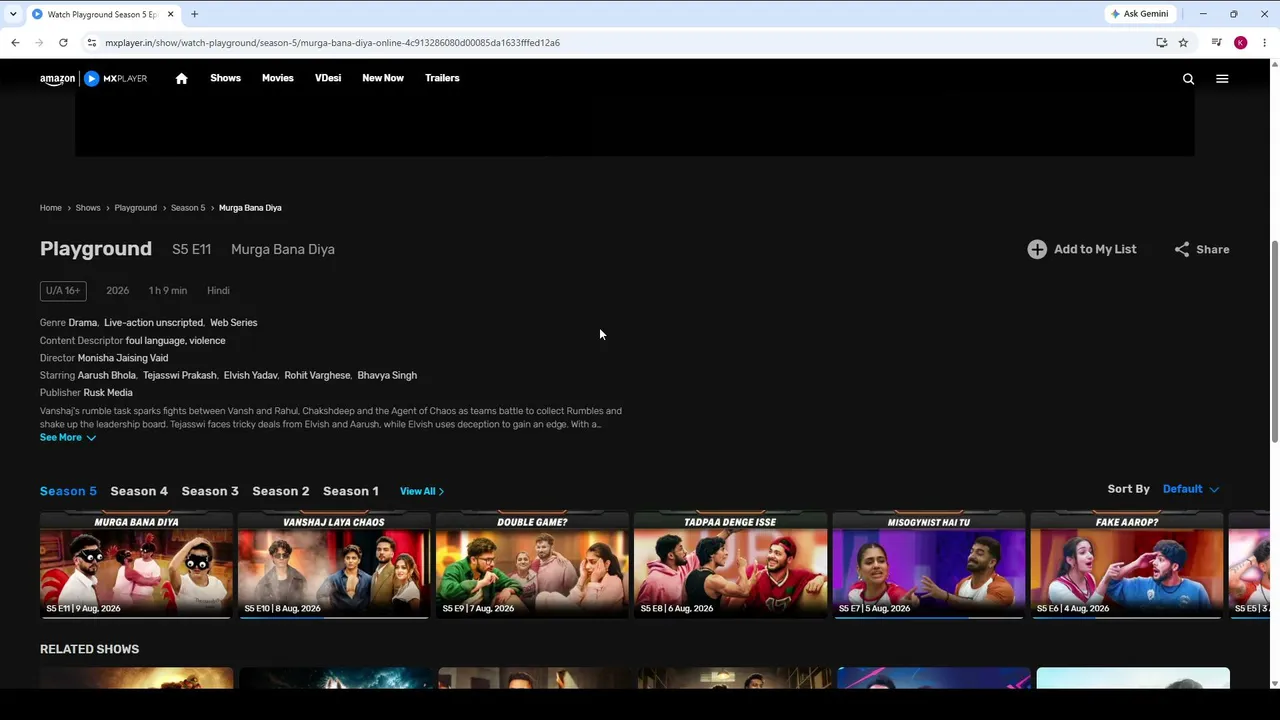Open the VDesi menu
This screenshot has height=720, width=1280.
328,78
